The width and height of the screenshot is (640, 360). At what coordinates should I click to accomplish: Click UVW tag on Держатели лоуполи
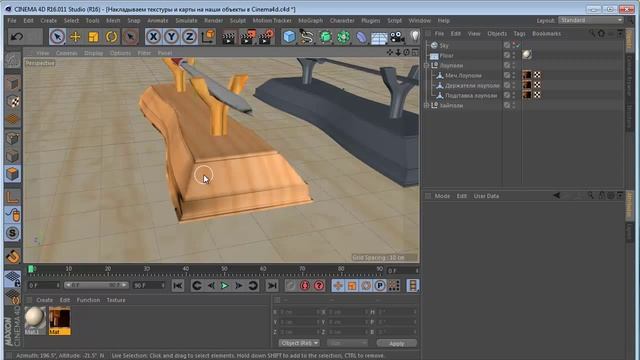(x=537, y=85)
